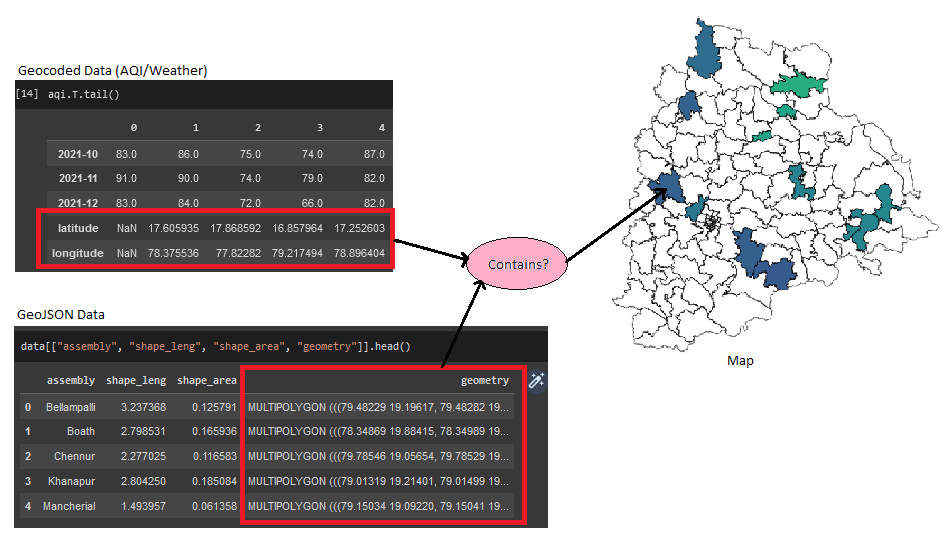The height and width of the screenshot is (542, 948).
Task: Click the Boath MULTIPOLYGON geometry cell
Action: tap(378, 431)
